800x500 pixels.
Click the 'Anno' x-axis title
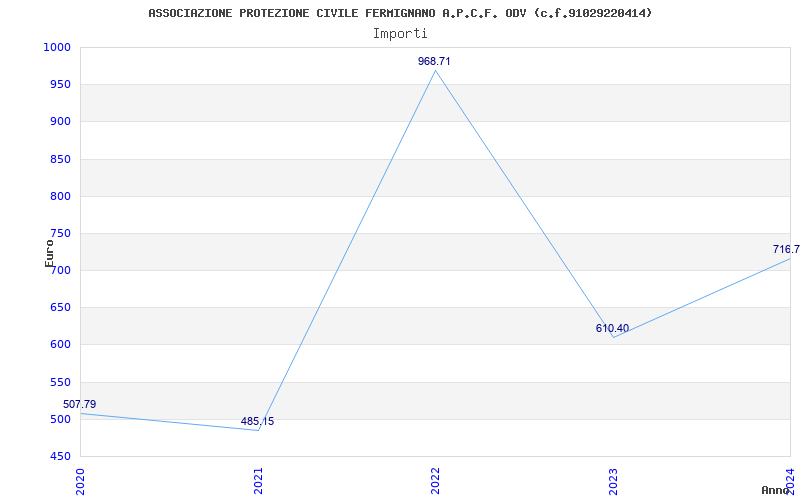[x=774, y=490]
